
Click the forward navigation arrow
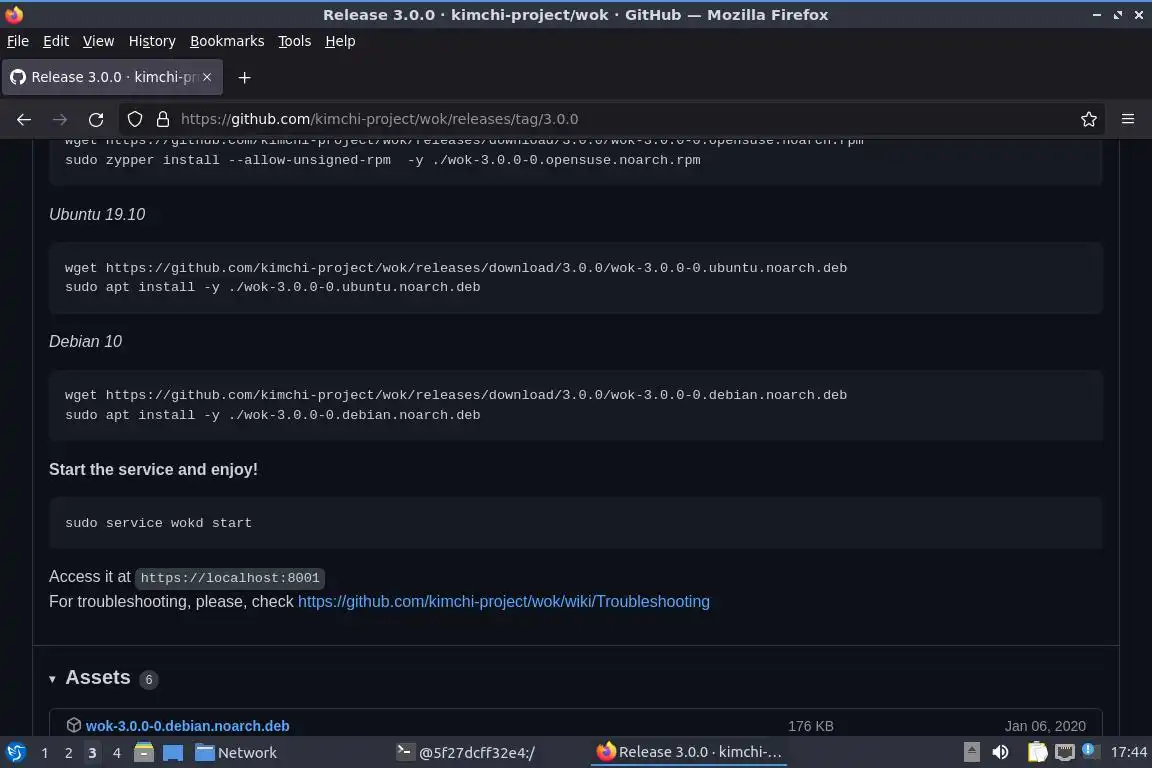[60, 119]
